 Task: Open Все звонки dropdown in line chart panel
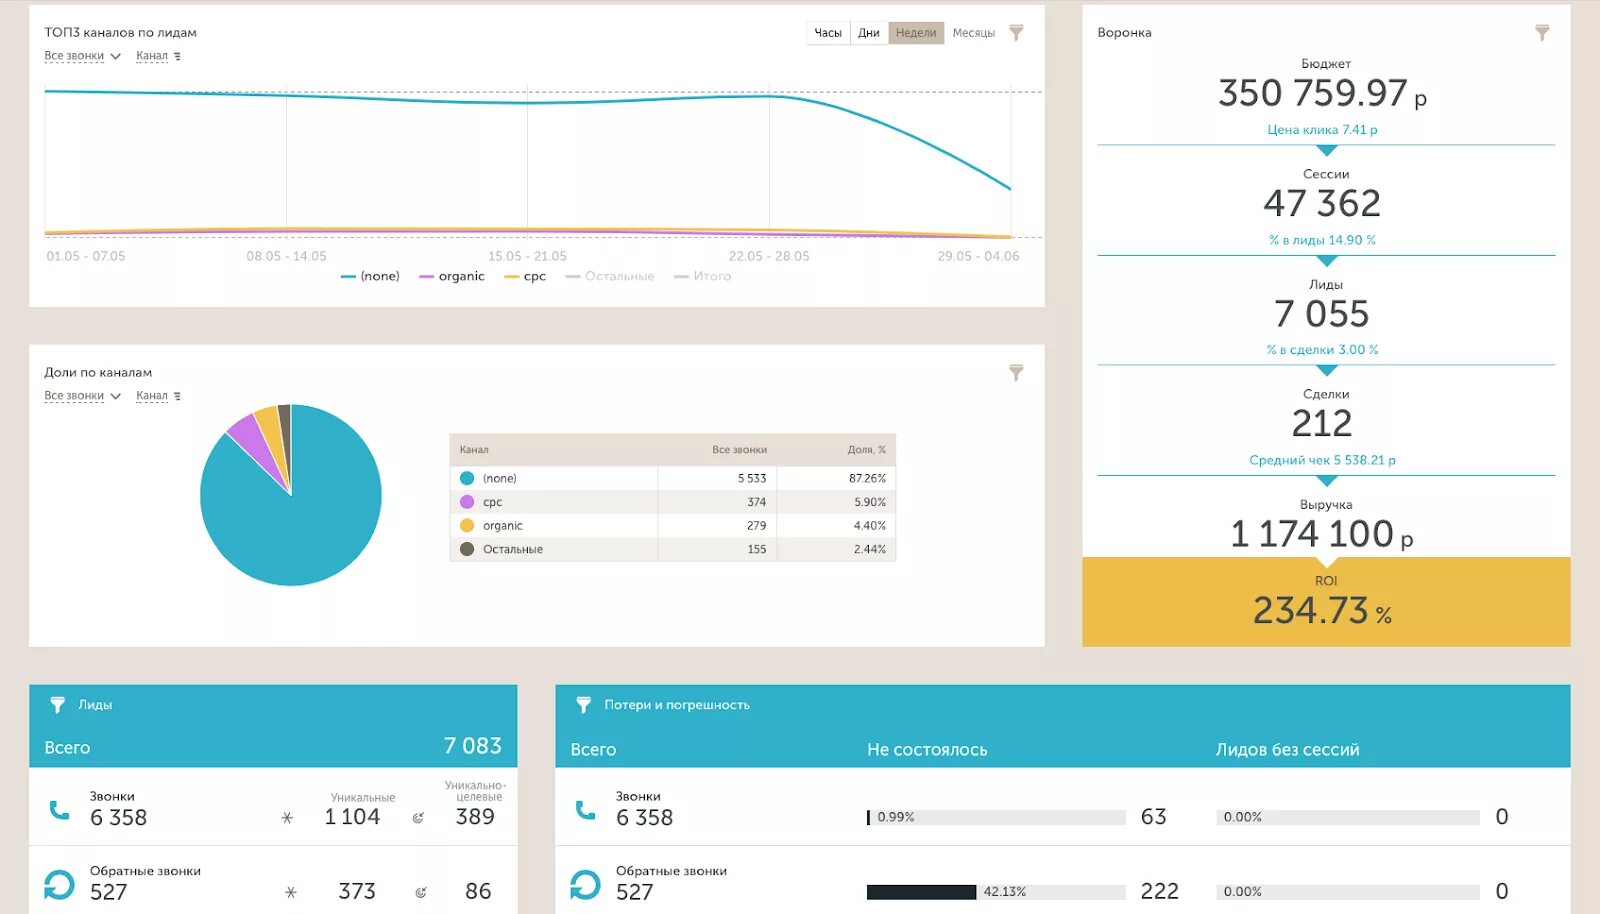point(82,57)
